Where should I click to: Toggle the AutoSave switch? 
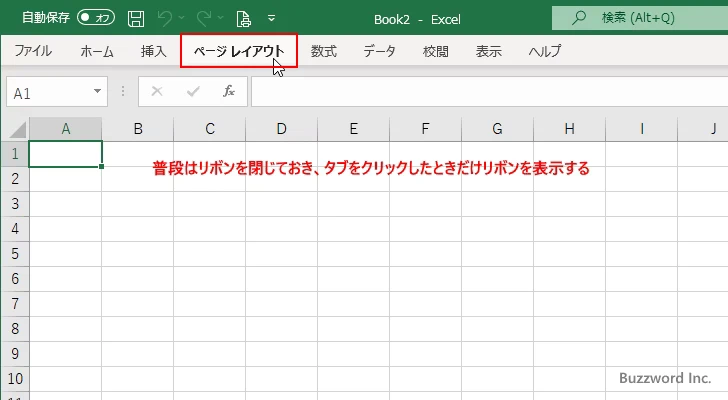(x=96, y=18)
